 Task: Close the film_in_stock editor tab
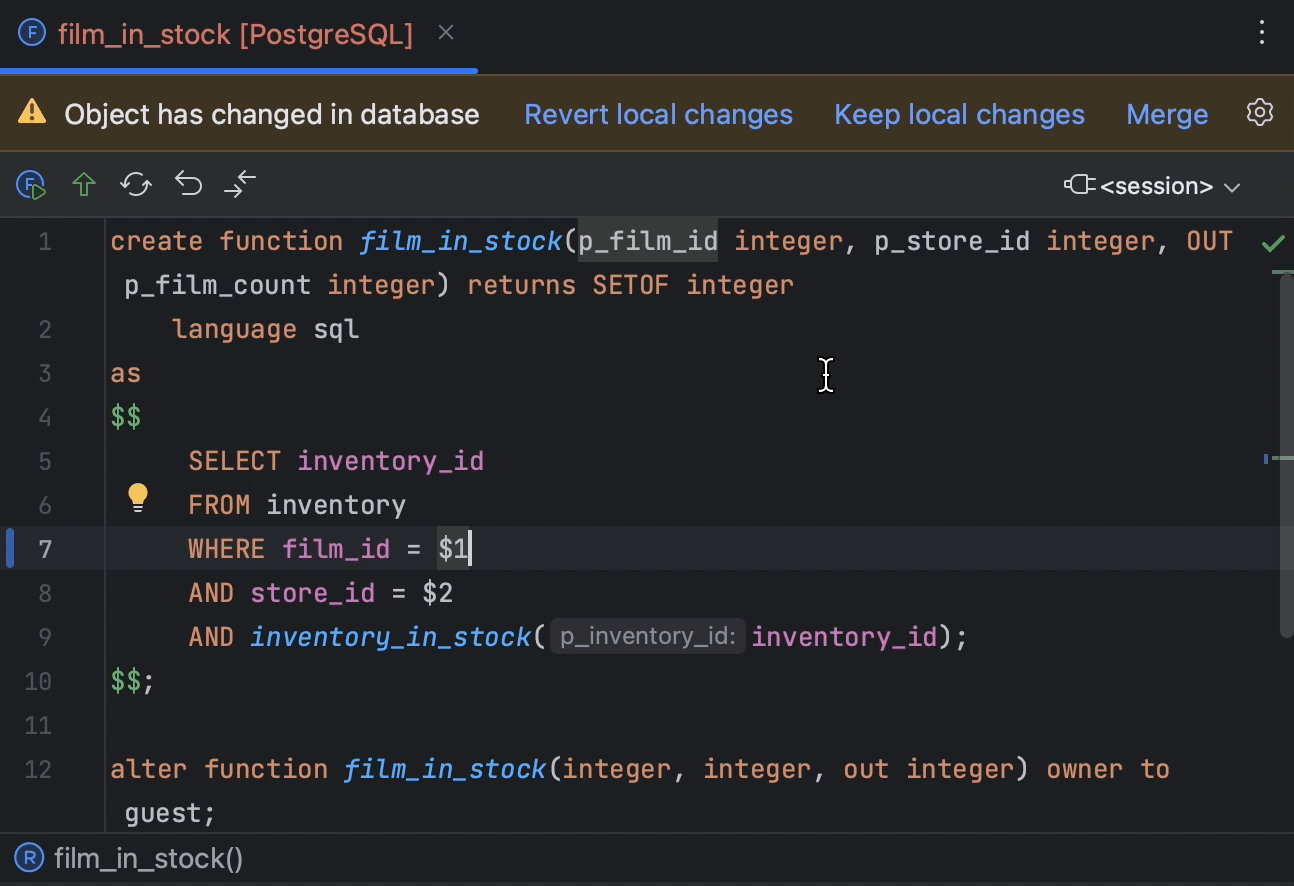[x=446, y=34]
